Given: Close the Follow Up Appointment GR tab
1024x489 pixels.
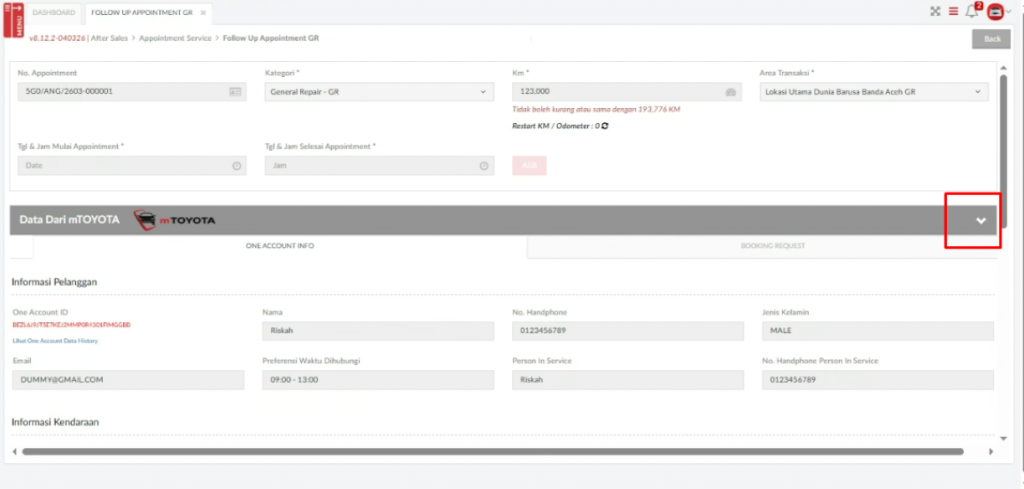Looking at the screenshot, I should tap(202, 12).
